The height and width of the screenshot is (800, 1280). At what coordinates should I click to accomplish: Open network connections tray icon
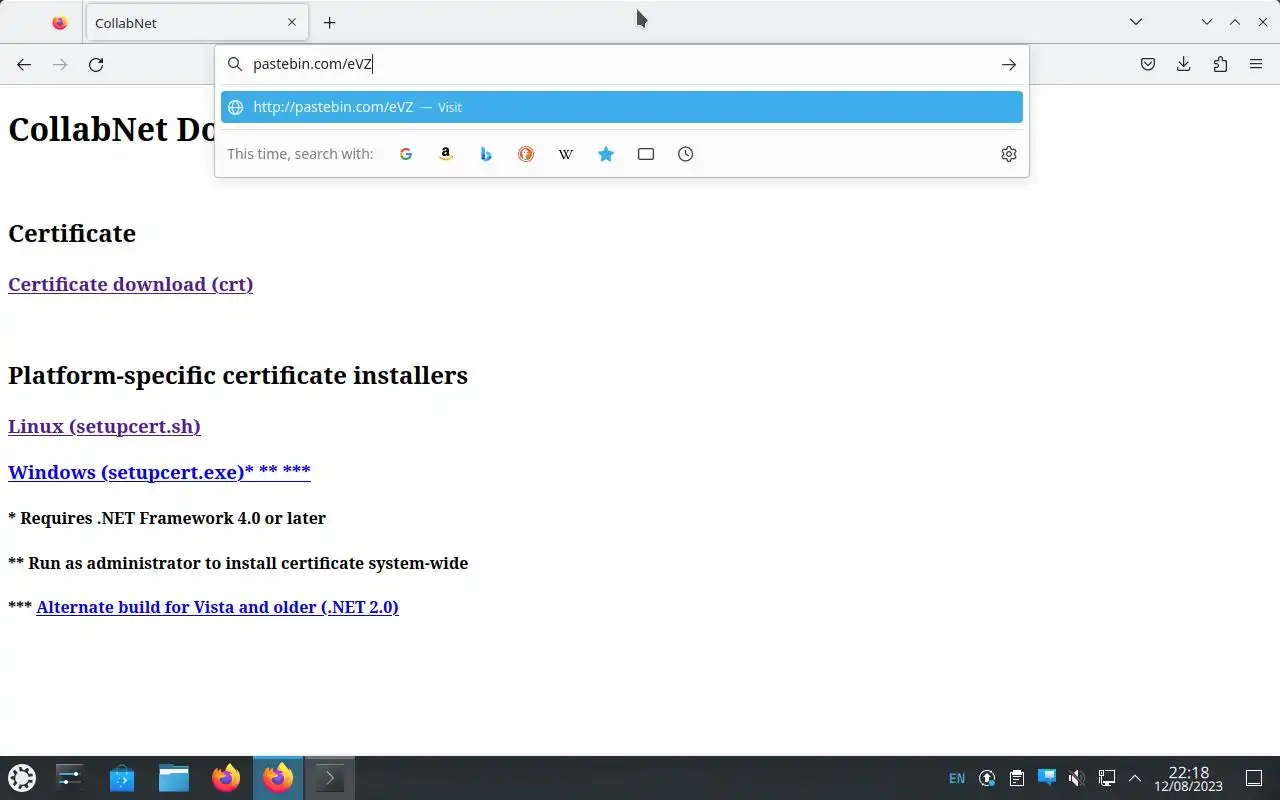pos(1107,778)
